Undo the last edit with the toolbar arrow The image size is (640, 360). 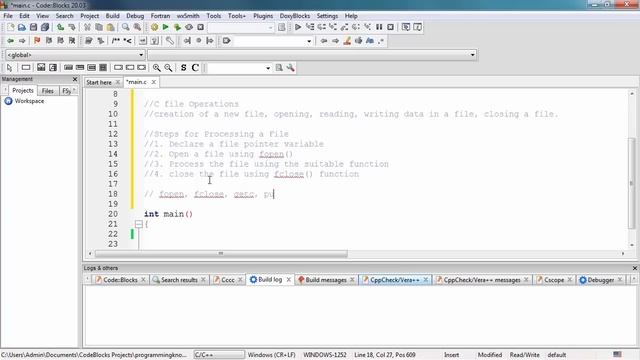tap(60, 27)
